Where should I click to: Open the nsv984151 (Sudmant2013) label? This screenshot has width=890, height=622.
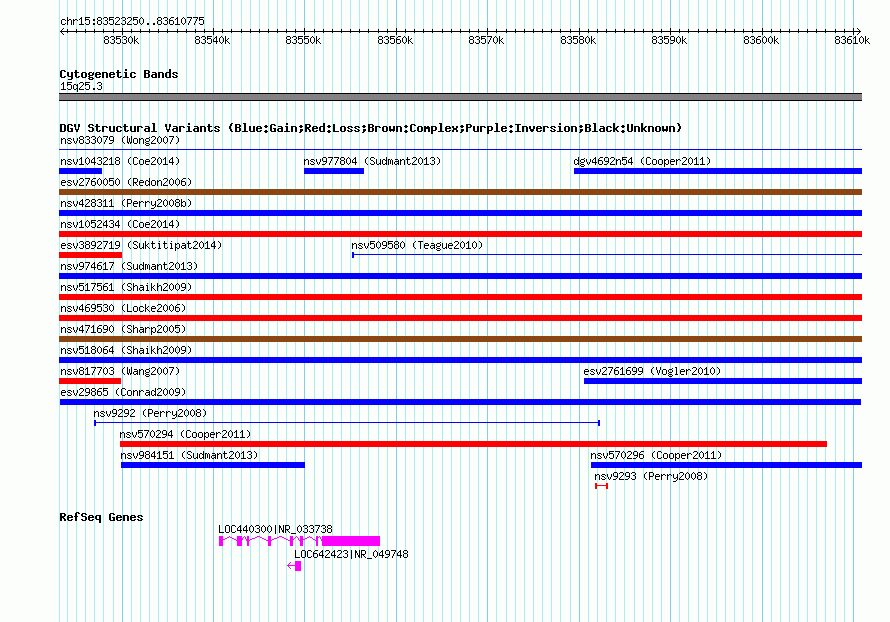click(189, 455)
